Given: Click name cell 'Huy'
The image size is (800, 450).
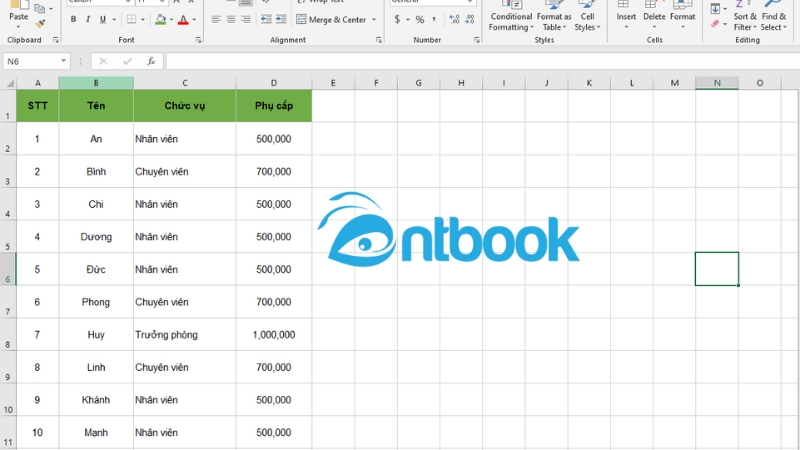Looking at the screenshot, I should [96, 335].
